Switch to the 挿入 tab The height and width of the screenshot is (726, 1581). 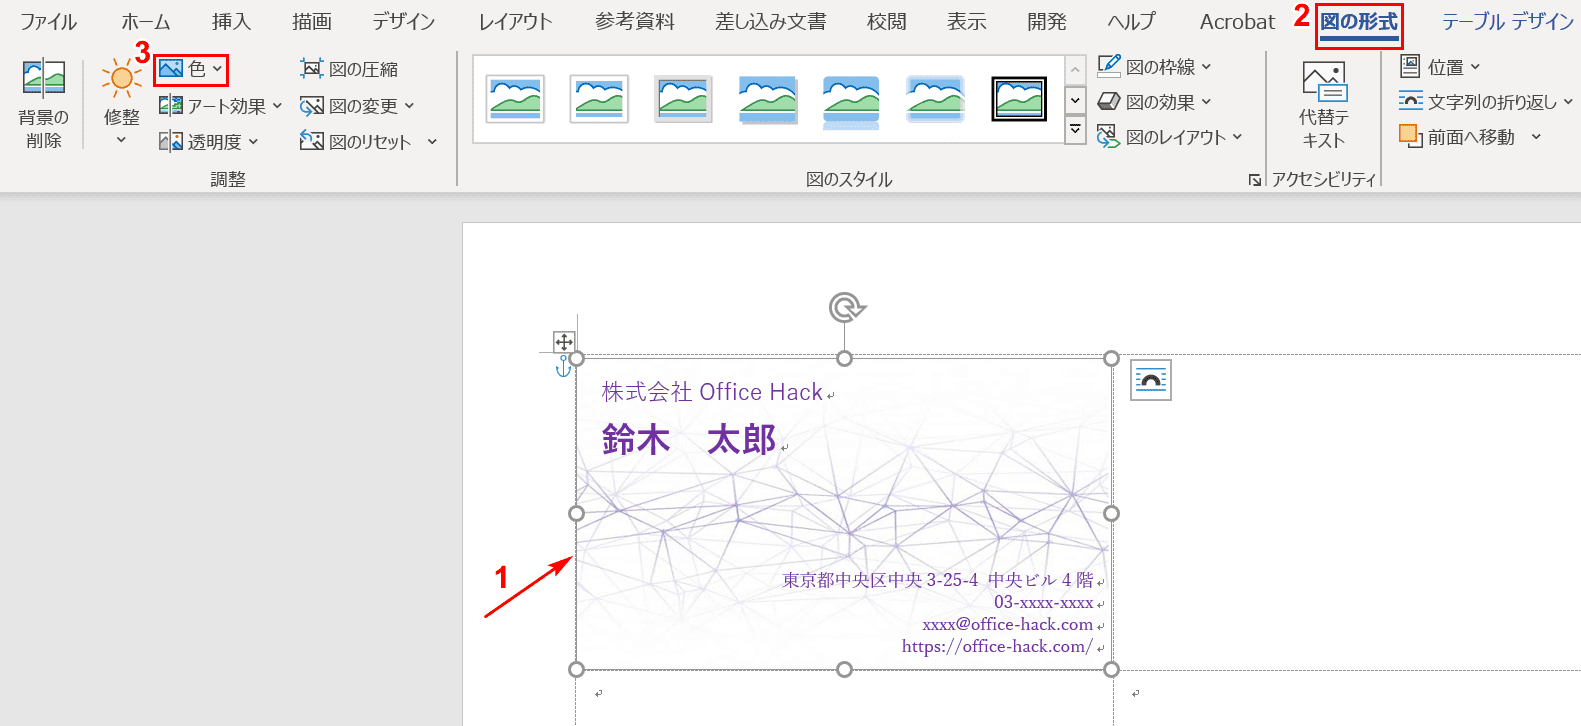[x=231, y=22]
